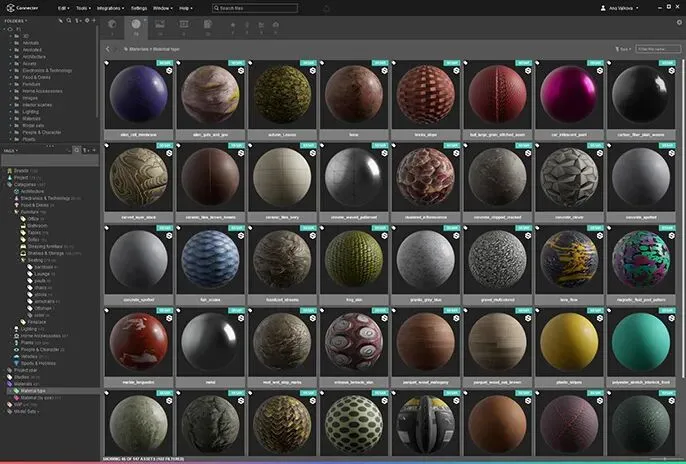Screen dimensions: 686x464
Task: Click the Search files input field
Action: [x=255, y=8]
